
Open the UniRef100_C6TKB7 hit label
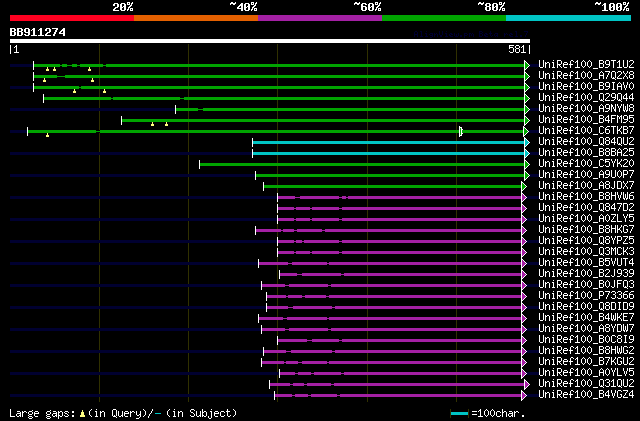586,131
